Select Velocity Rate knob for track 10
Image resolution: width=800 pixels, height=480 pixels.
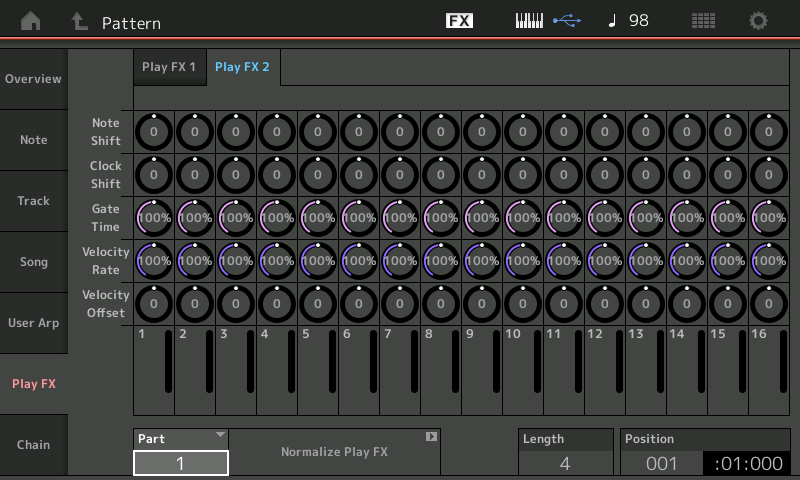tap(522, 261)
